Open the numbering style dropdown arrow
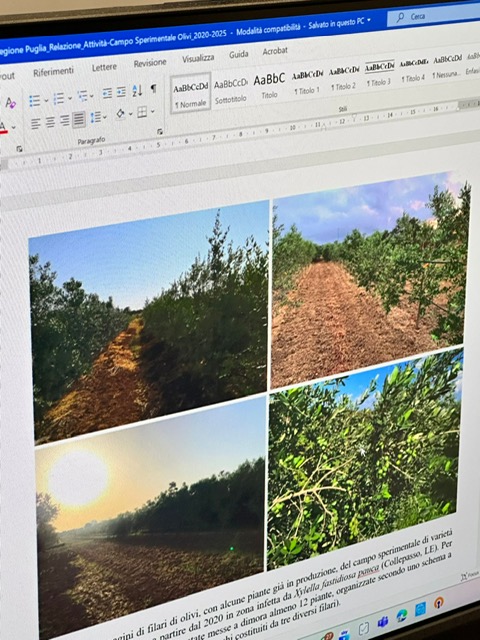The width and height of the screenshot is (480, 640). pos(70,98)
